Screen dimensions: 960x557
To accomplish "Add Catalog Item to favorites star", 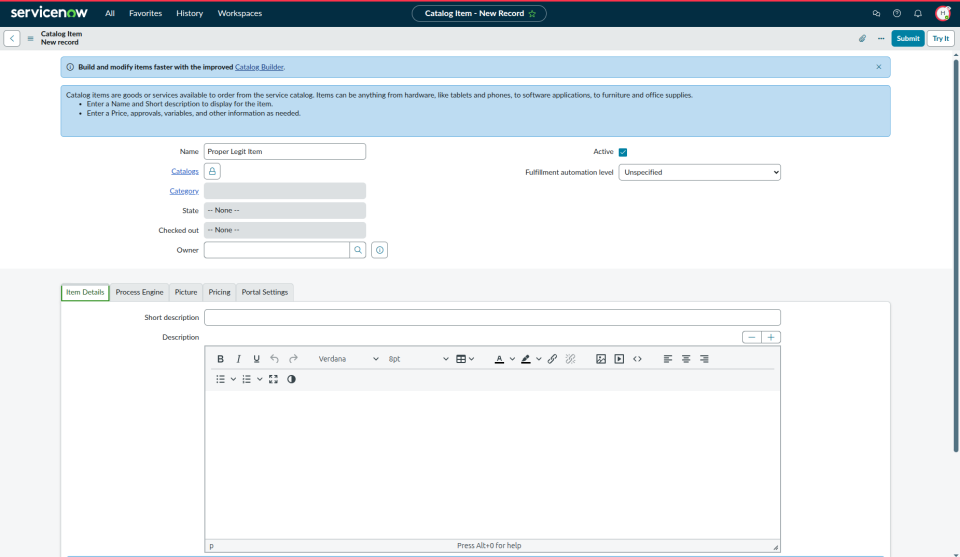I will pyautogui.click(x=532, y=13).
